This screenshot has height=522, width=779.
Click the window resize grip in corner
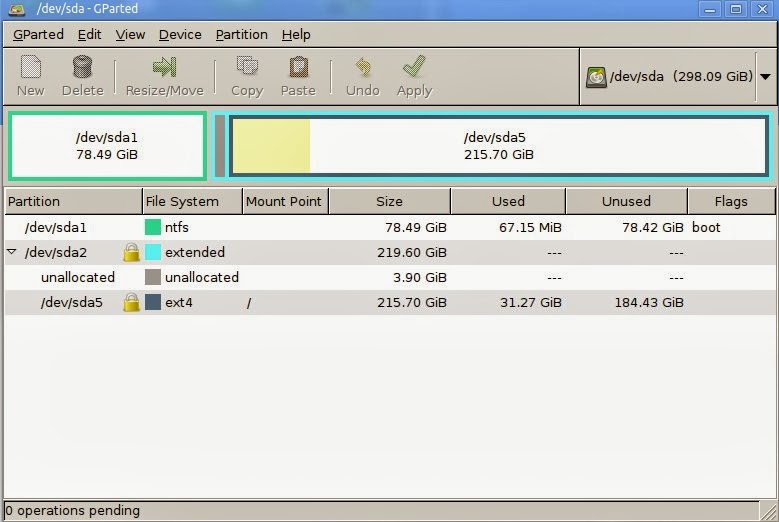tap(768, 511)
